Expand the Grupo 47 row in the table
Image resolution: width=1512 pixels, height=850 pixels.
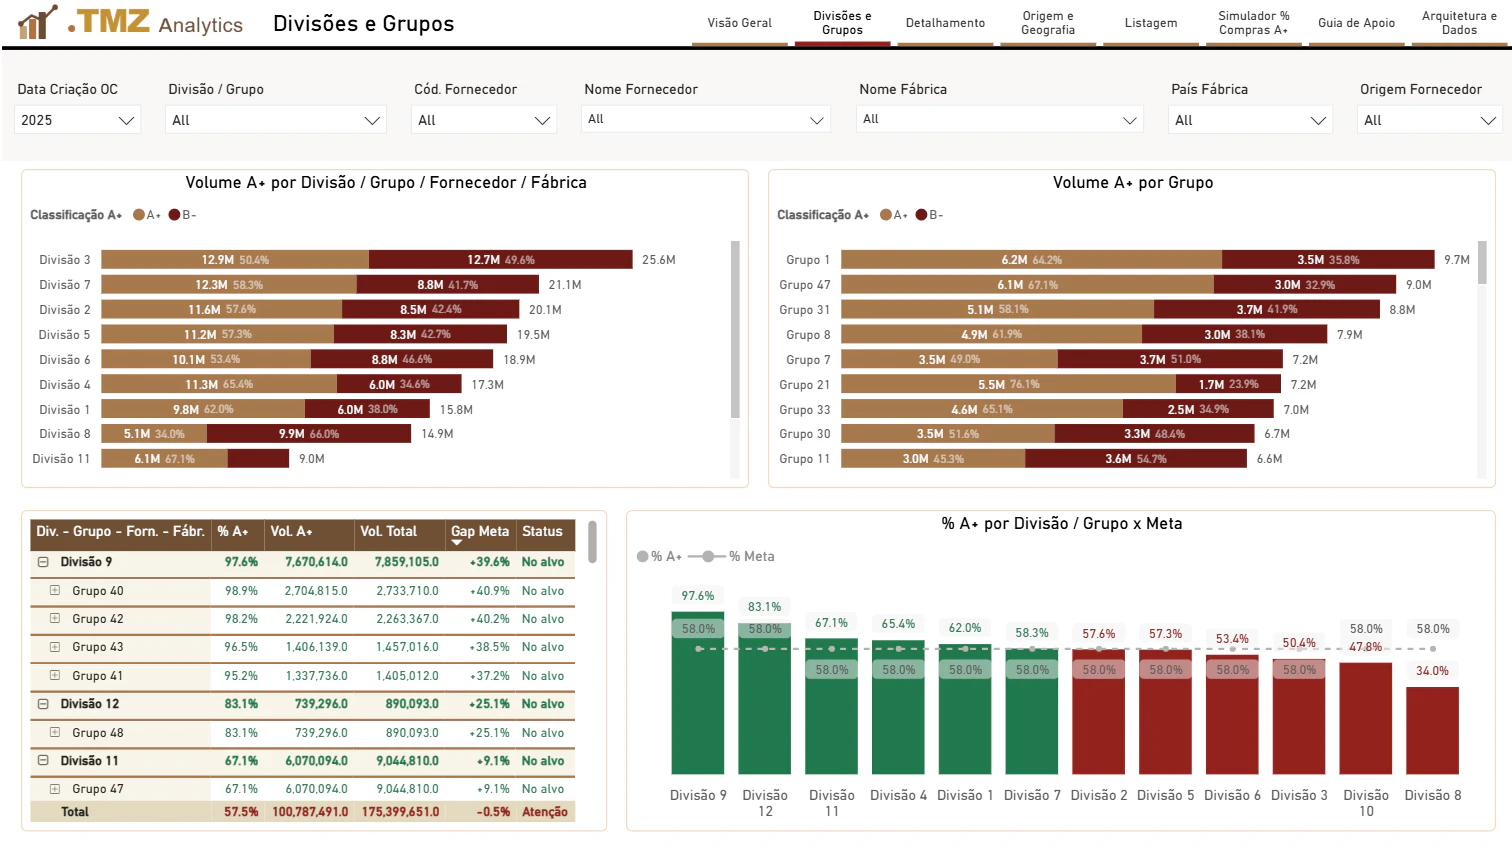tap(55, 789)
